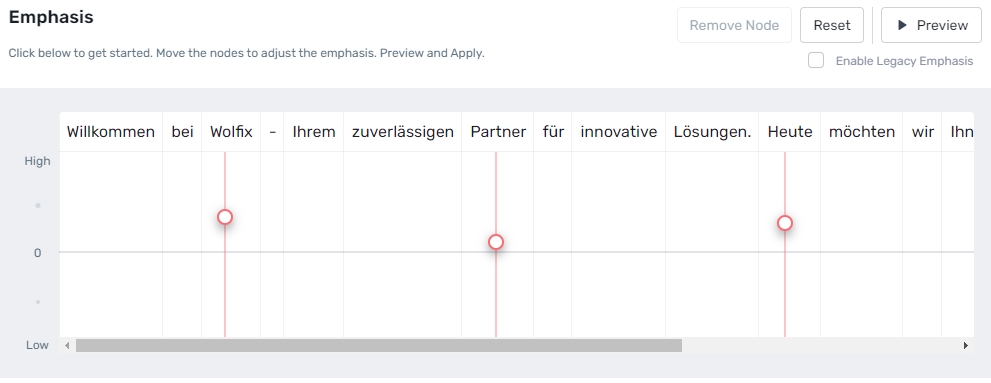The image size is (991, 383).
Task: Click the word für column header
Action: tap(553, 132)
